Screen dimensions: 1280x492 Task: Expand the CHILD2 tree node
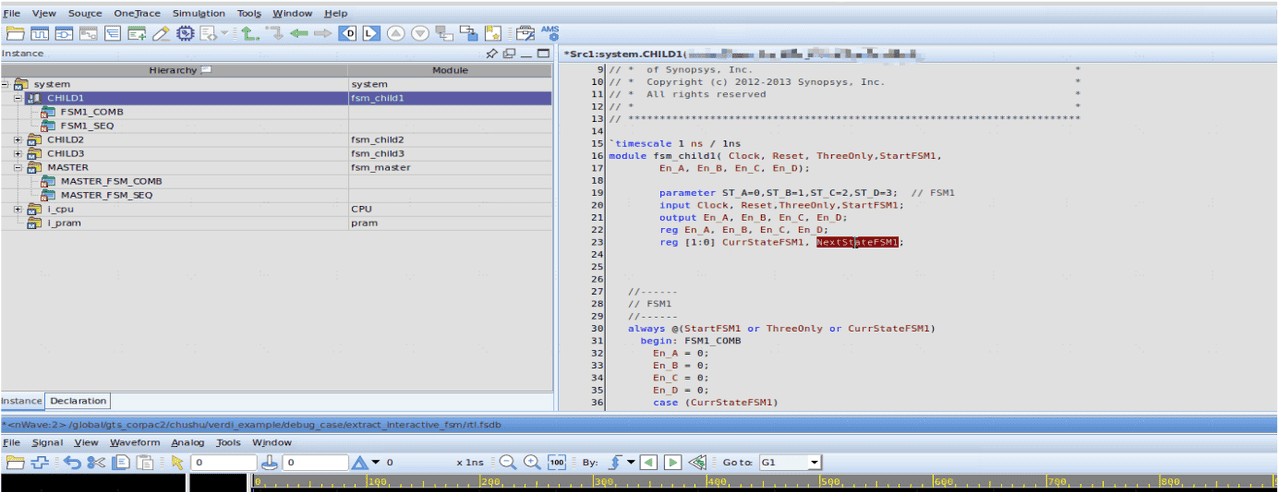[x=18, y=140]
